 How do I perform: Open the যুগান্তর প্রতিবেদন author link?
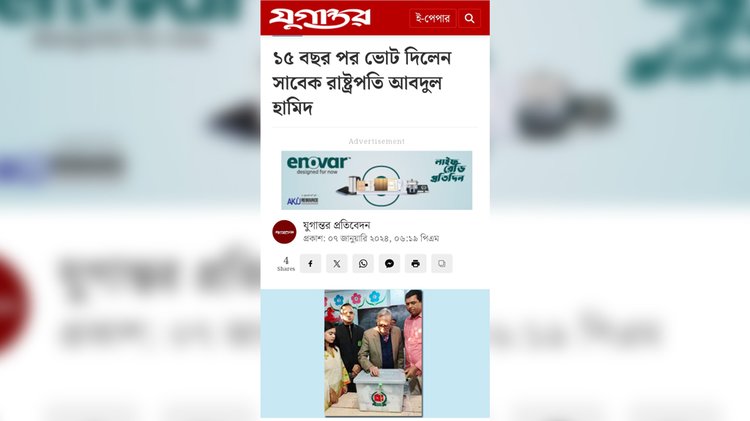pyautogui.click(x=336, y=225)
